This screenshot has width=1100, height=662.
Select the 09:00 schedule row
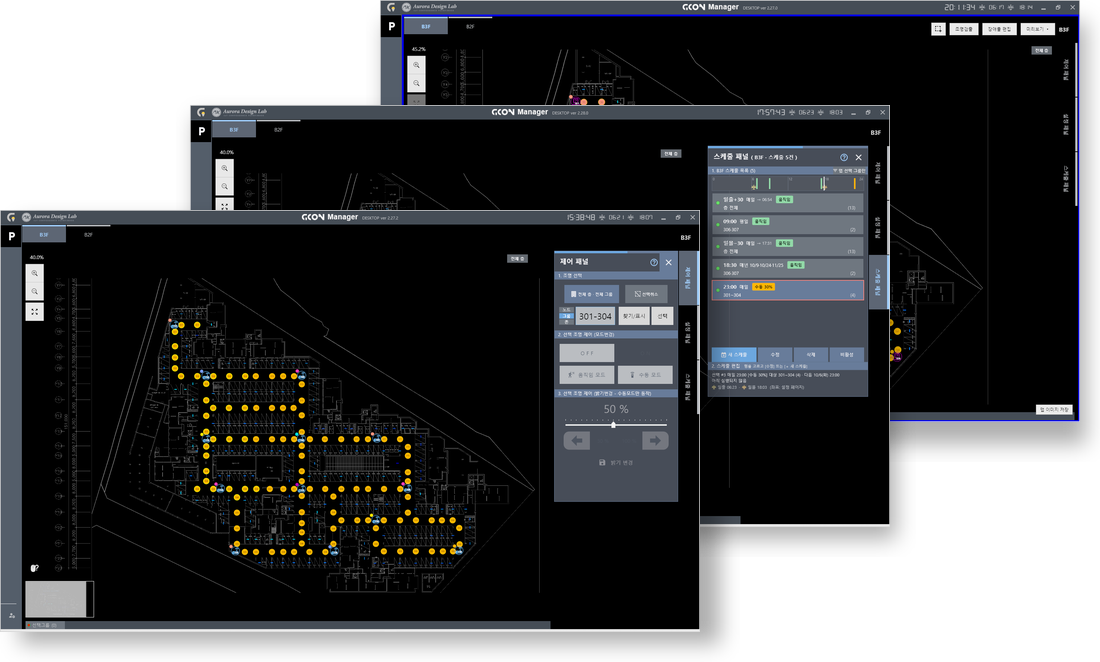tap(788, 224)
